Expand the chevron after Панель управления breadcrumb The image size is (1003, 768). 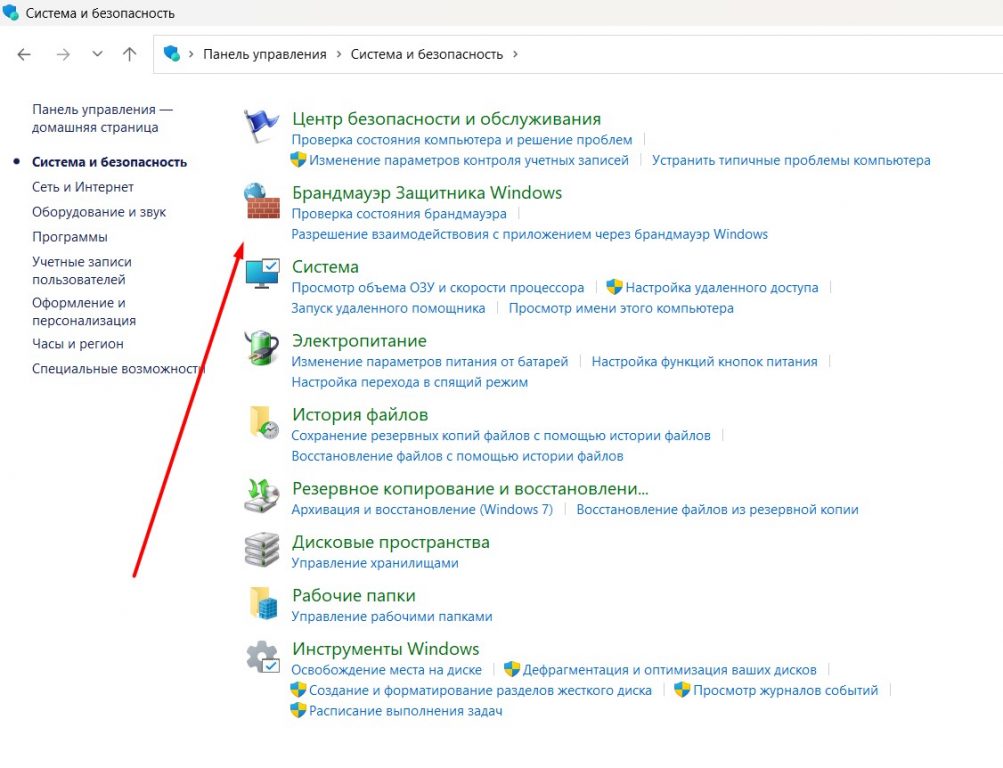[x=339, y=54]
